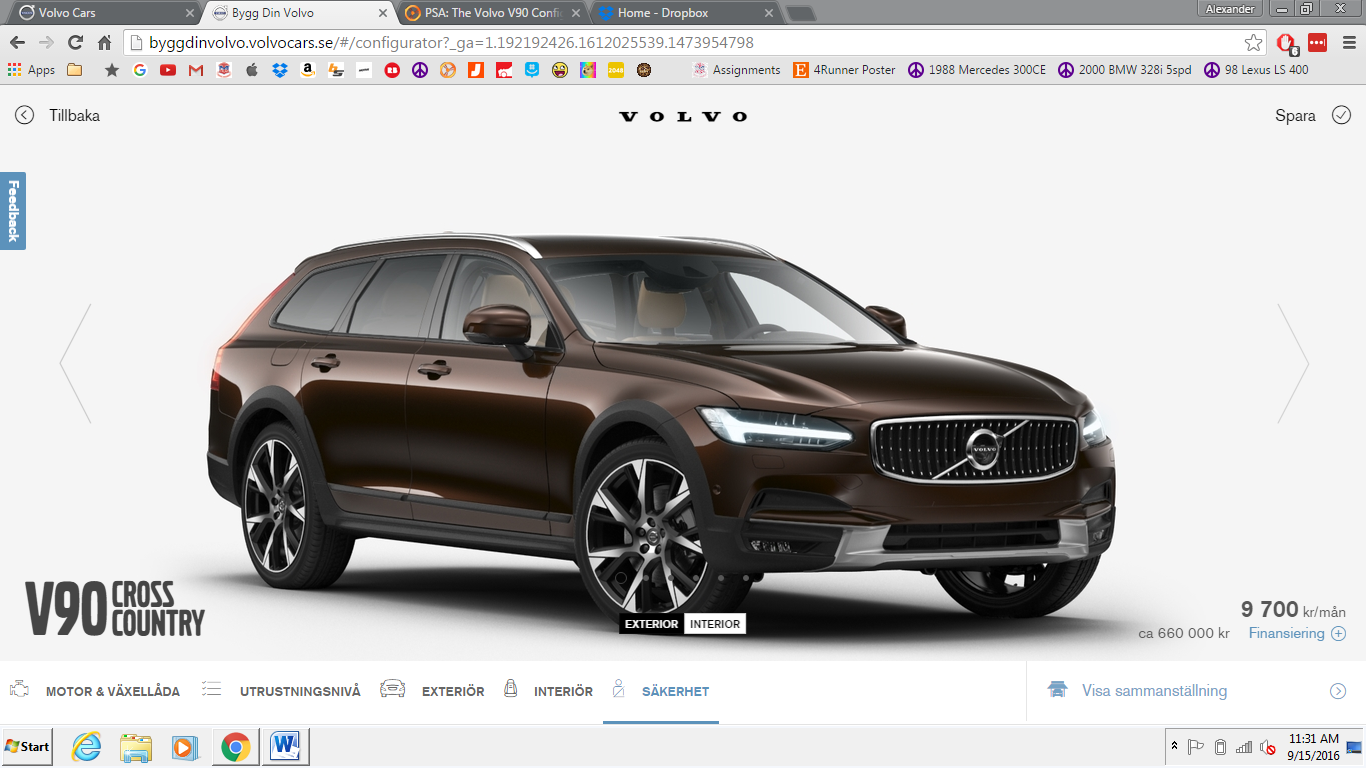Open Windows Explorer from taskbar
This screenshot has height=768, width=1366.
tap(135, 747)
